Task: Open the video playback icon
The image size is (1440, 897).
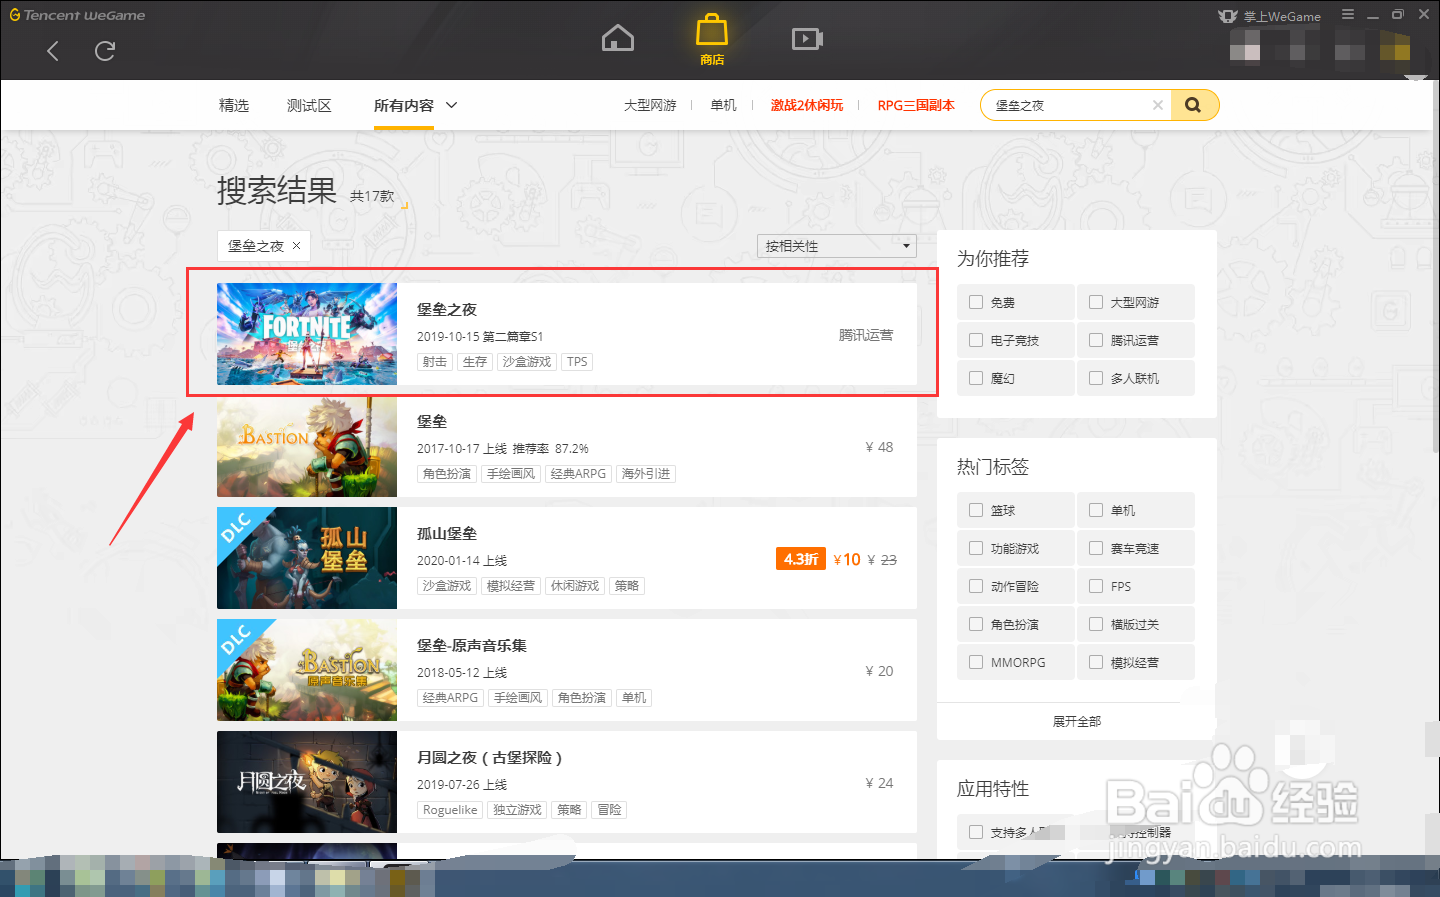Action: point(807,39)
